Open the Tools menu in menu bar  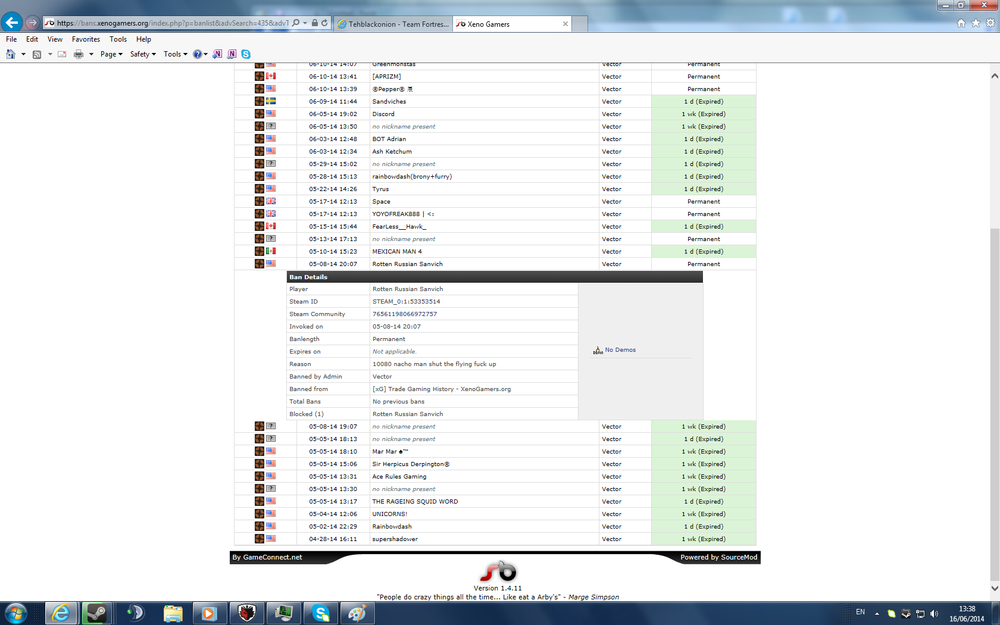pos(118,39)
